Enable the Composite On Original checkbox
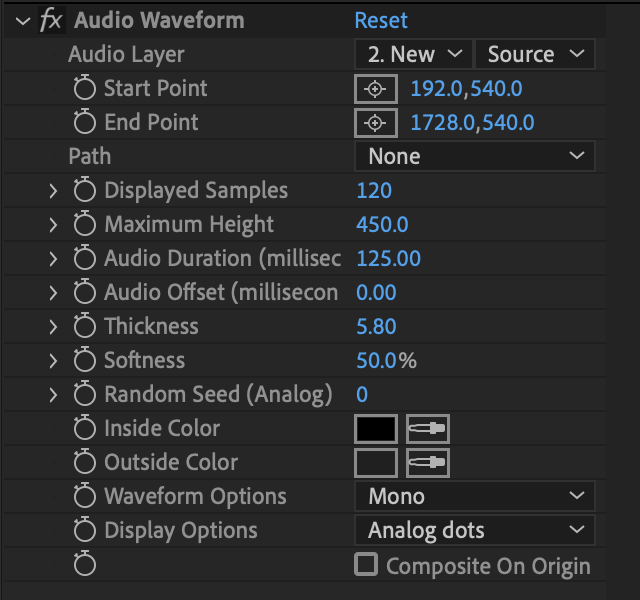The image size is (640, 600). 367,565
